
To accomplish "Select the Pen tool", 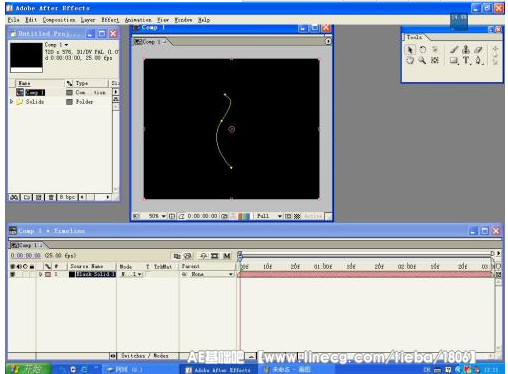I will point(478,61).
